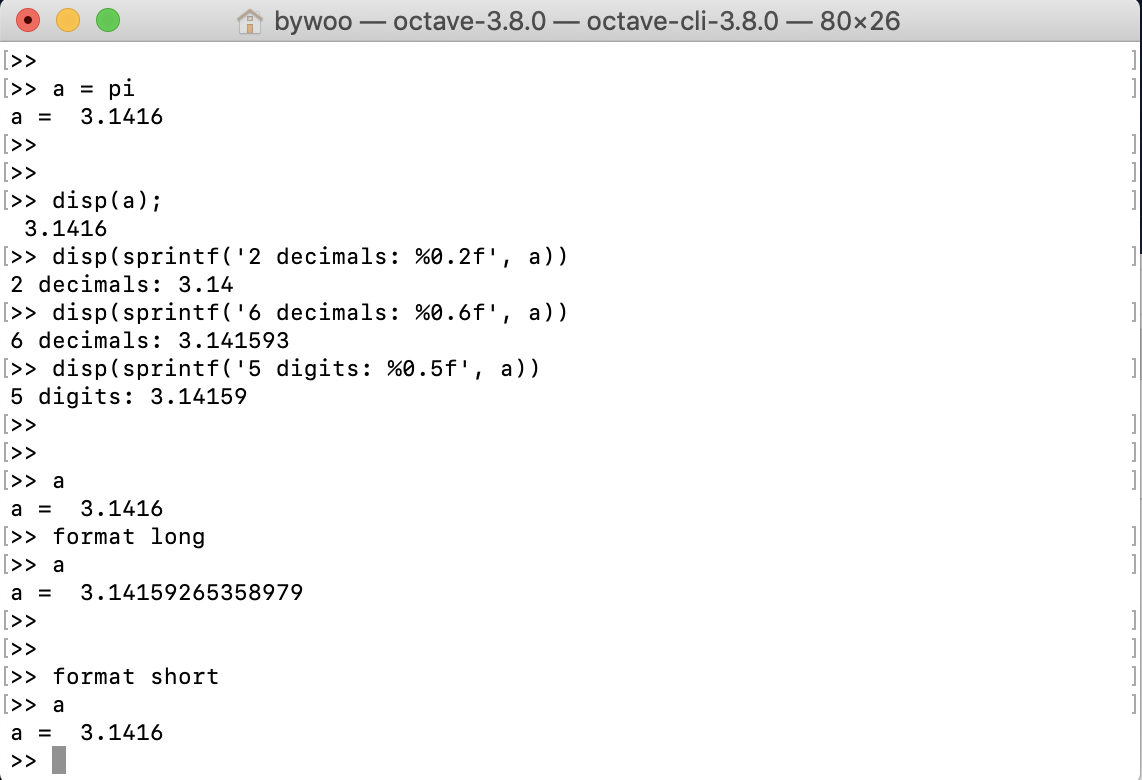This screenshot has height=780, width=1142.
Task: Click the 'format long' command line
Action: coord(129,537)
